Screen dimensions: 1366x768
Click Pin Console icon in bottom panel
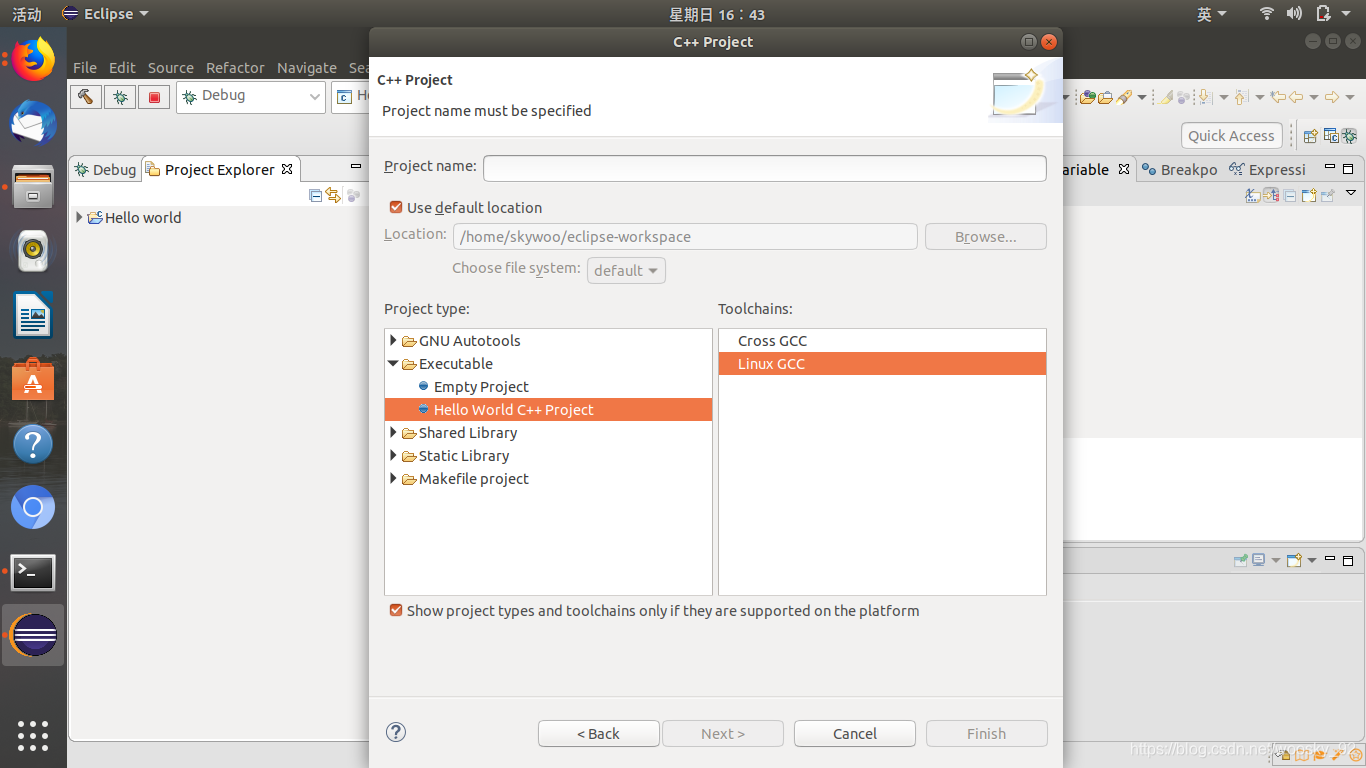click(x=1240, y=560)
